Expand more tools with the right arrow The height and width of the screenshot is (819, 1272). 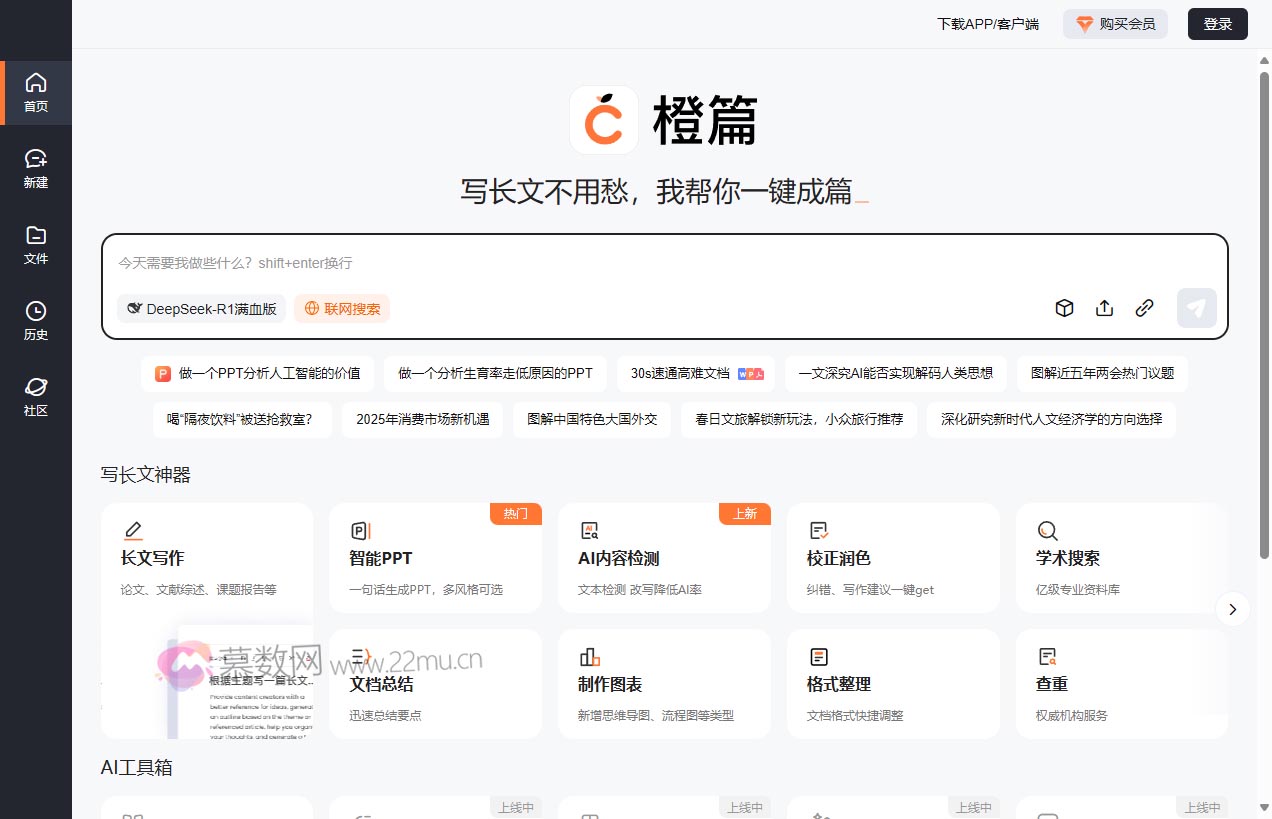[x=1232, y=609]
